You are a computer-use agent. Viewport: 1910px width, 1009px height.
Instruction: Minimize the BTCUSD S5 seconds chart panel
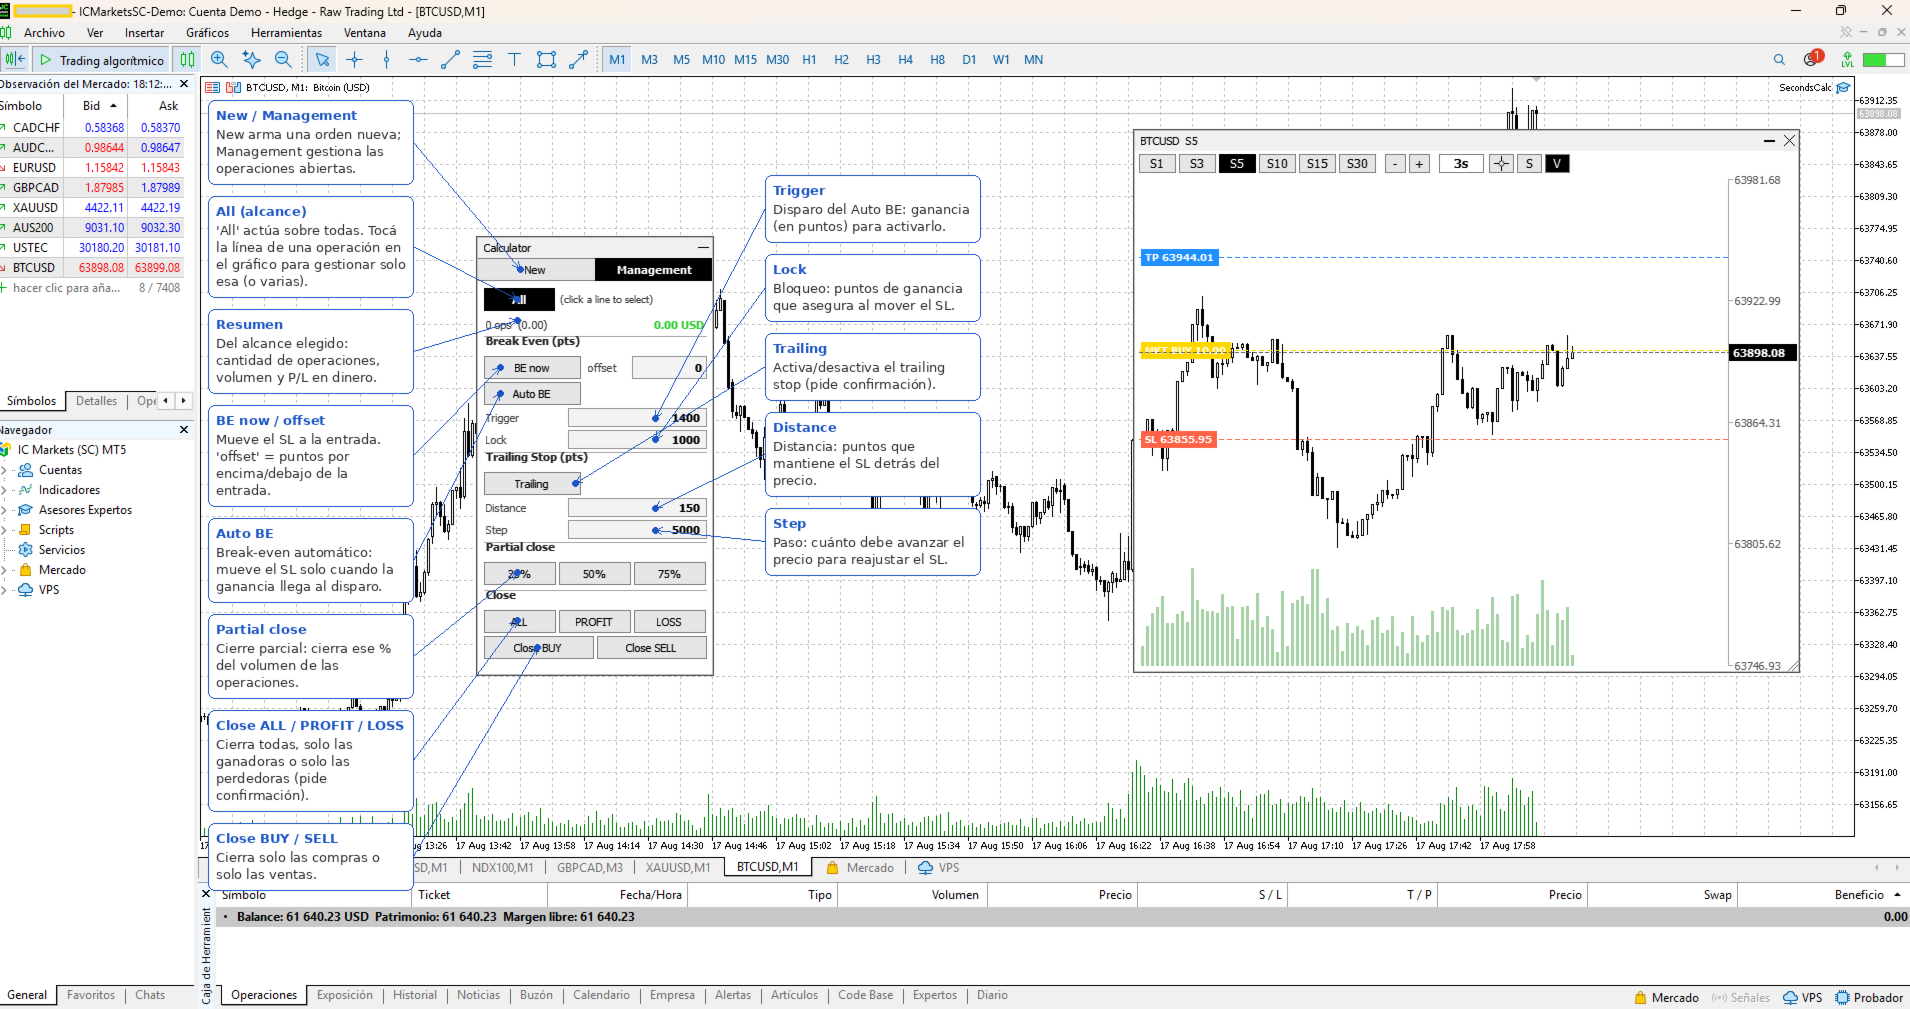1768,141
